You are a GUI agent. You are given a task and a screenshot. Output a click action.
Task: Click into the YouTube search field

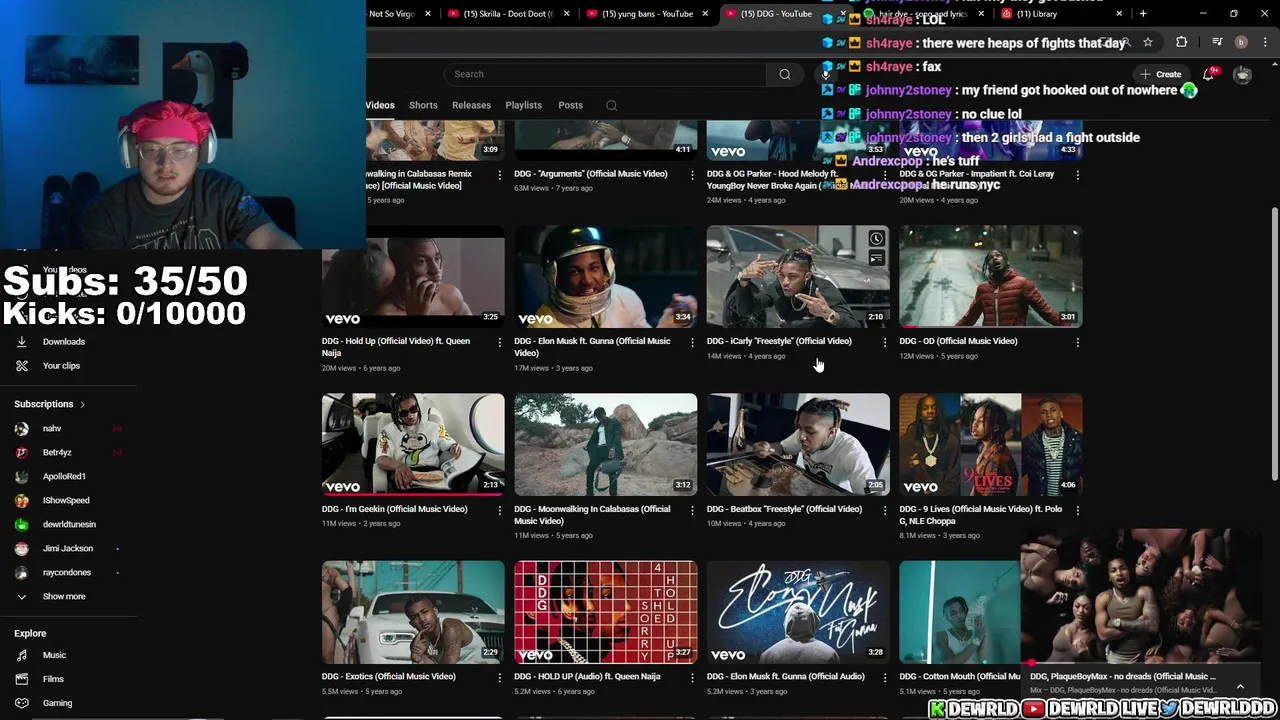click(x=607, y=74)
